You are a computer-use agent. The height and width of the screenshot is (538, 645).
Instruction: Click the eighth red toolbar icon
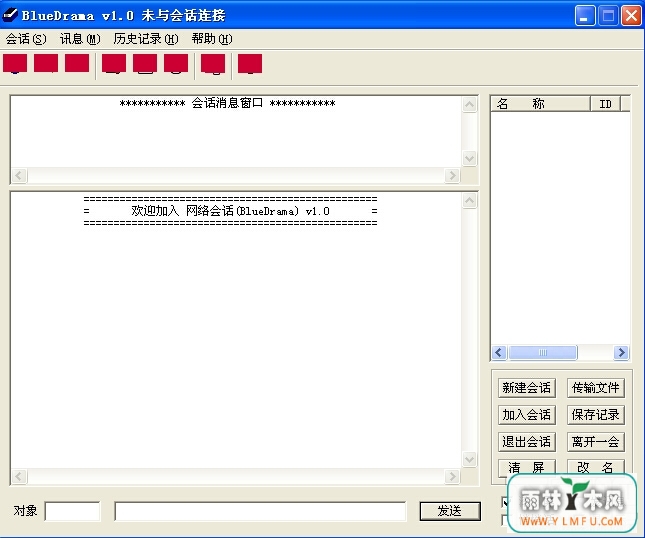[250, 64]
